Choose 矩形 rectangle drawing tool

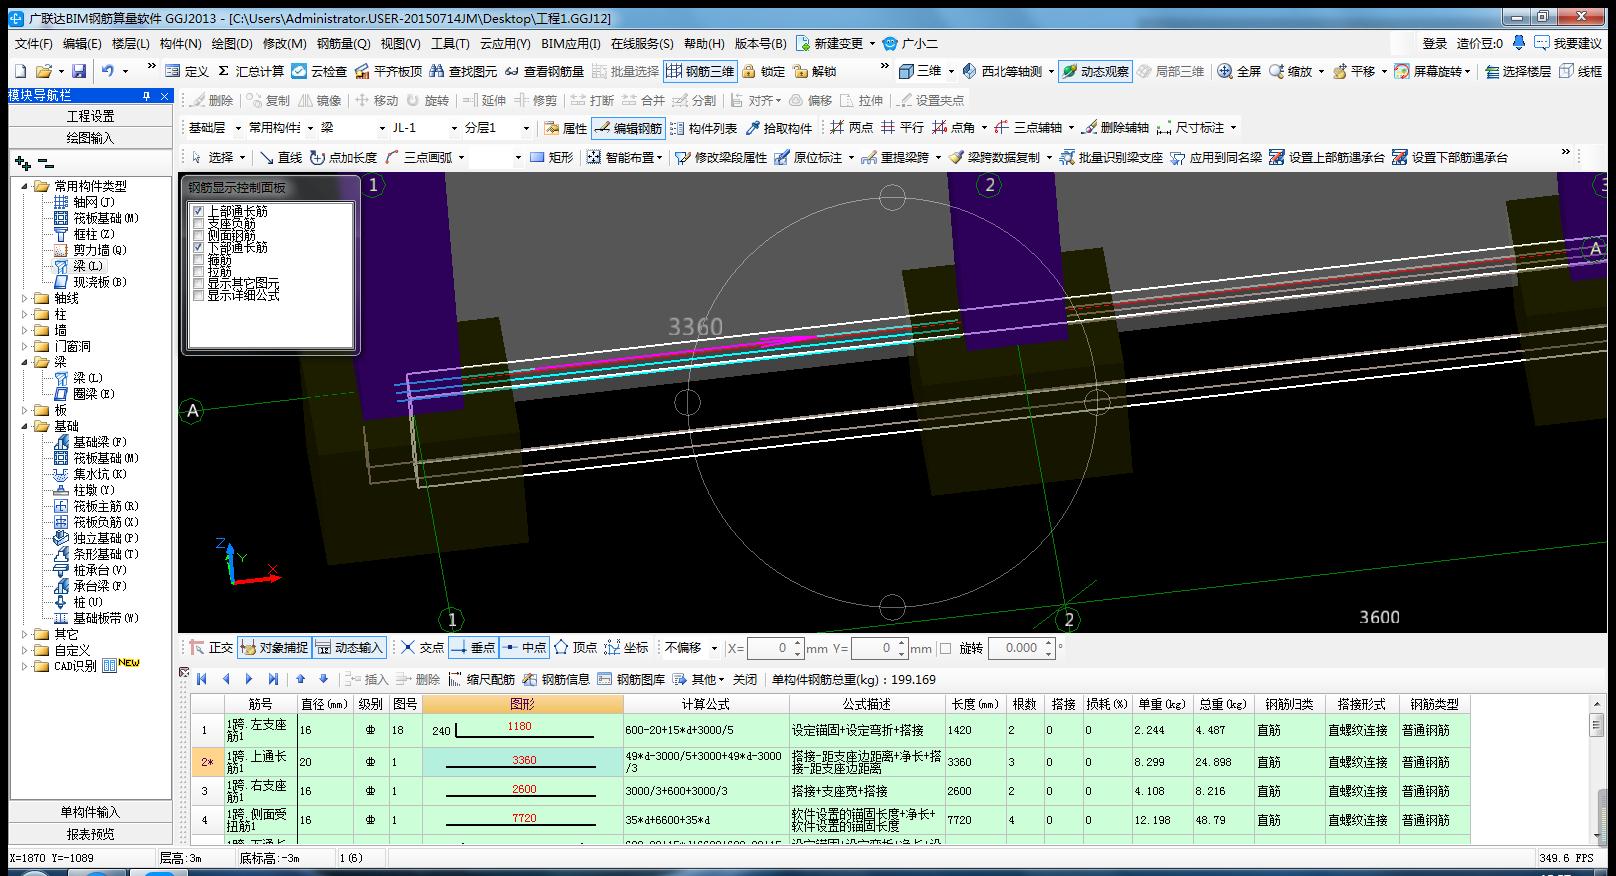pyautogui.click(x=552, y=157)
